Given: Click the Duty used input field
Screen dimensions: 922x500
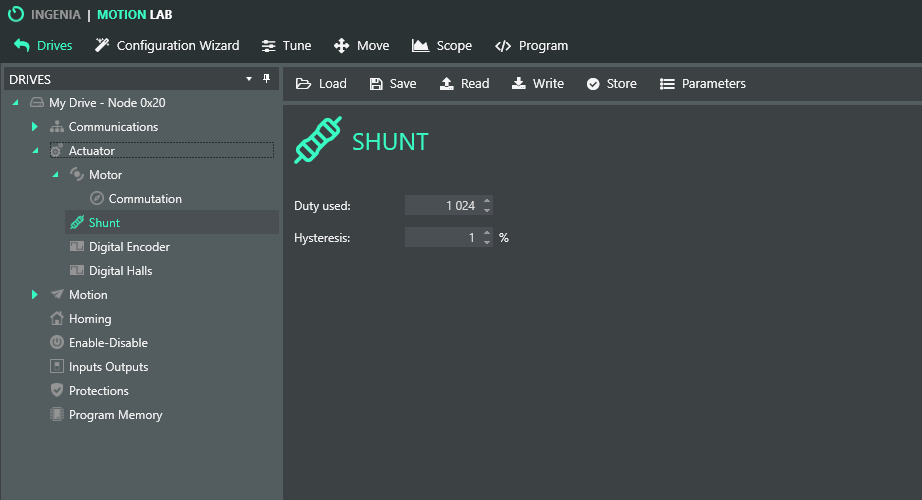Looking at the screenshot, I should coord(441,206).
